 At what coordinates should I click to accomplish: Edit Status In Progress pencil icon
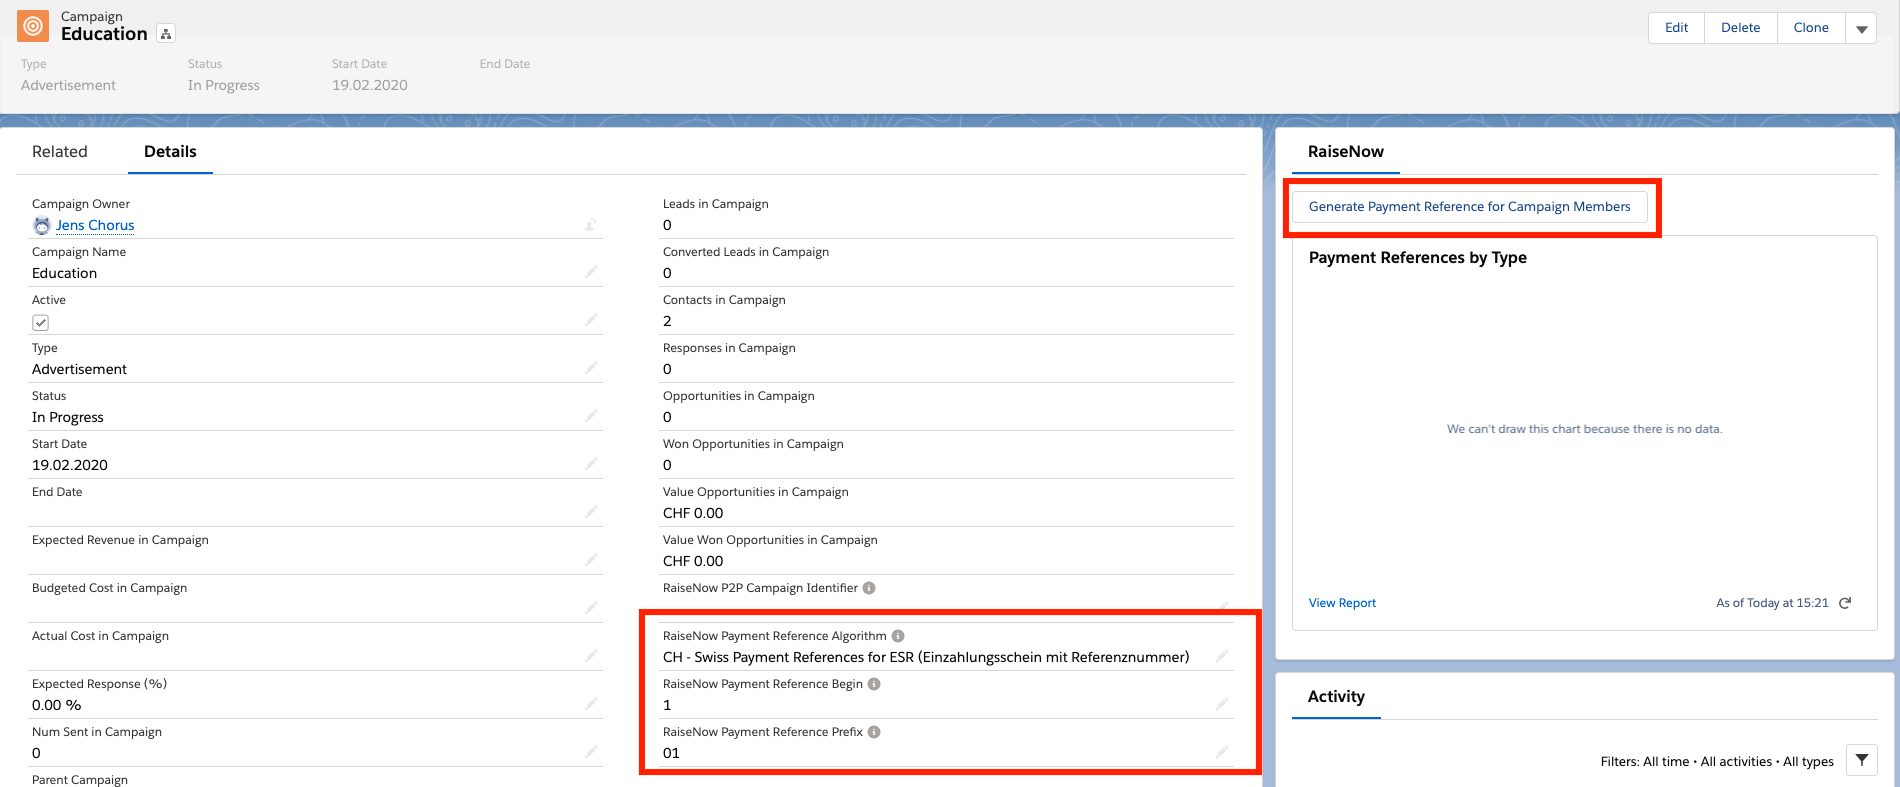point(591,416)
